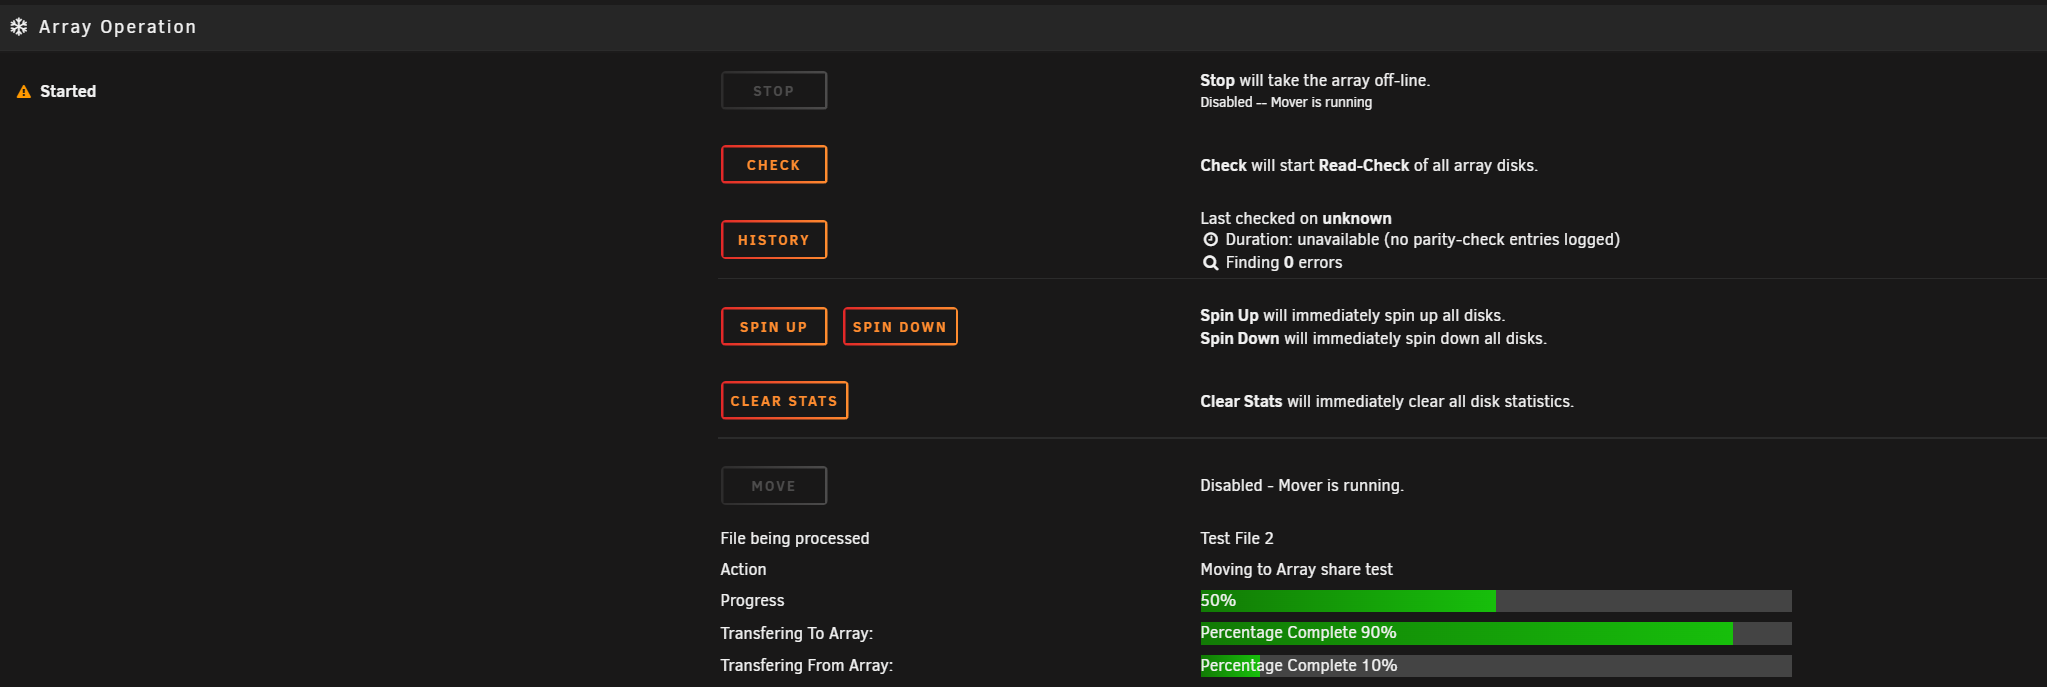
Task: Click the 'Progress' label
Action: 752,600
